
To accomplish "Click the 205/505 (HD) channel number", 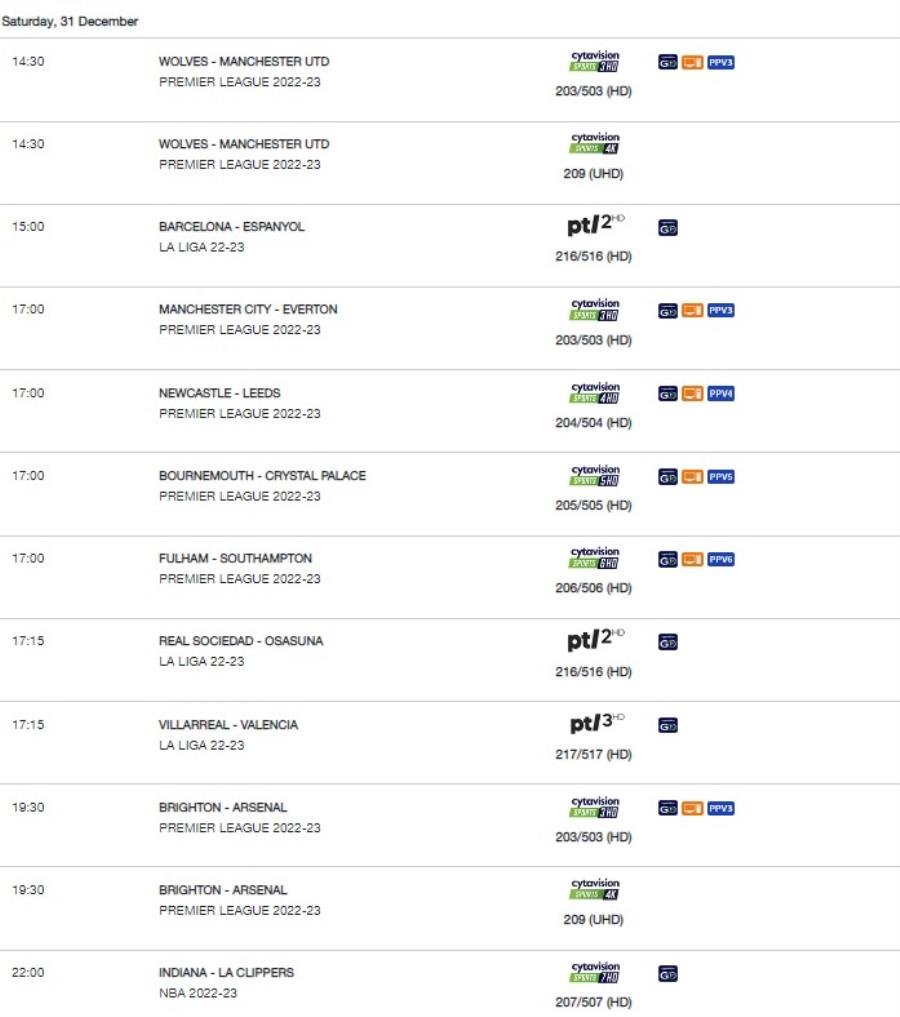I will [594, 505].
